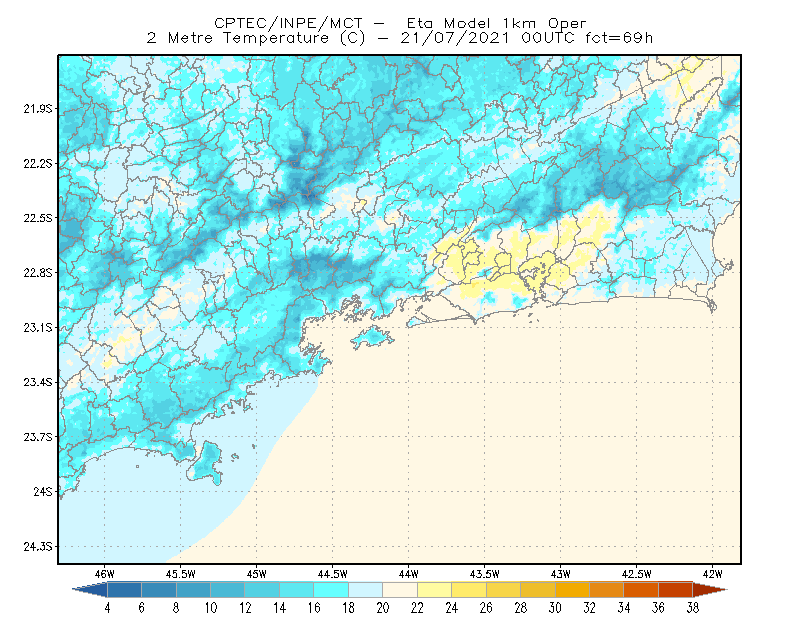Click the orange 30–32 degree swatch
This screenshot has width=800, height=618.
point(572,590)
